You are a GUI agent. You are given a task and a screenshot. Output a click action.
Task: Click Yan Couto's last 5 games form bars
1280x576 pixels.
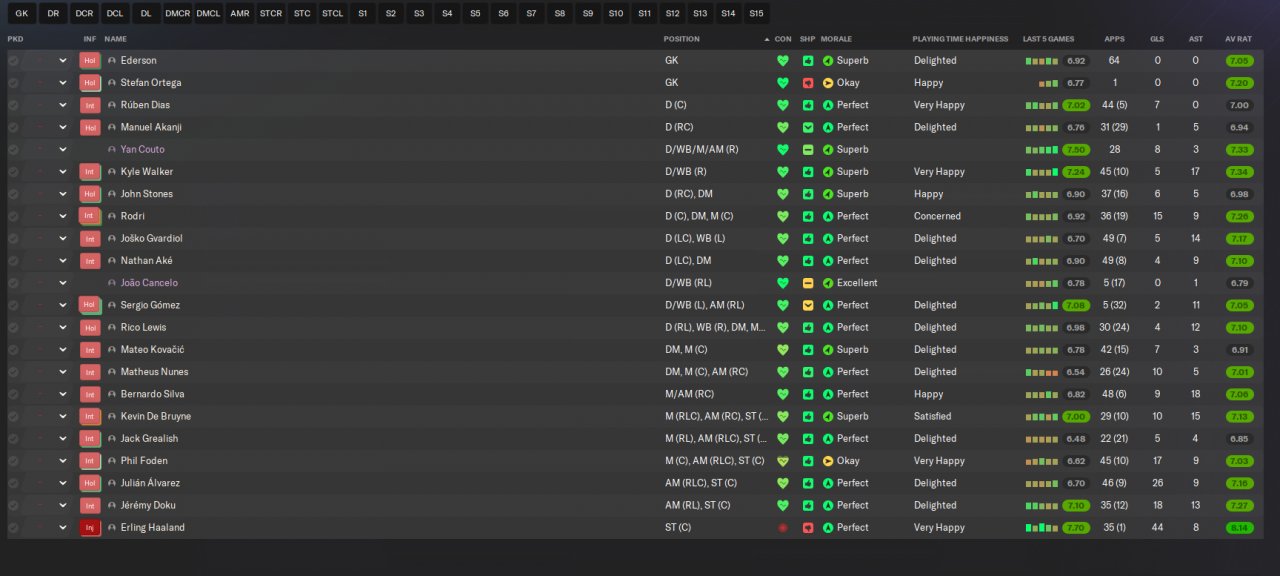(x=1041, y=150)
